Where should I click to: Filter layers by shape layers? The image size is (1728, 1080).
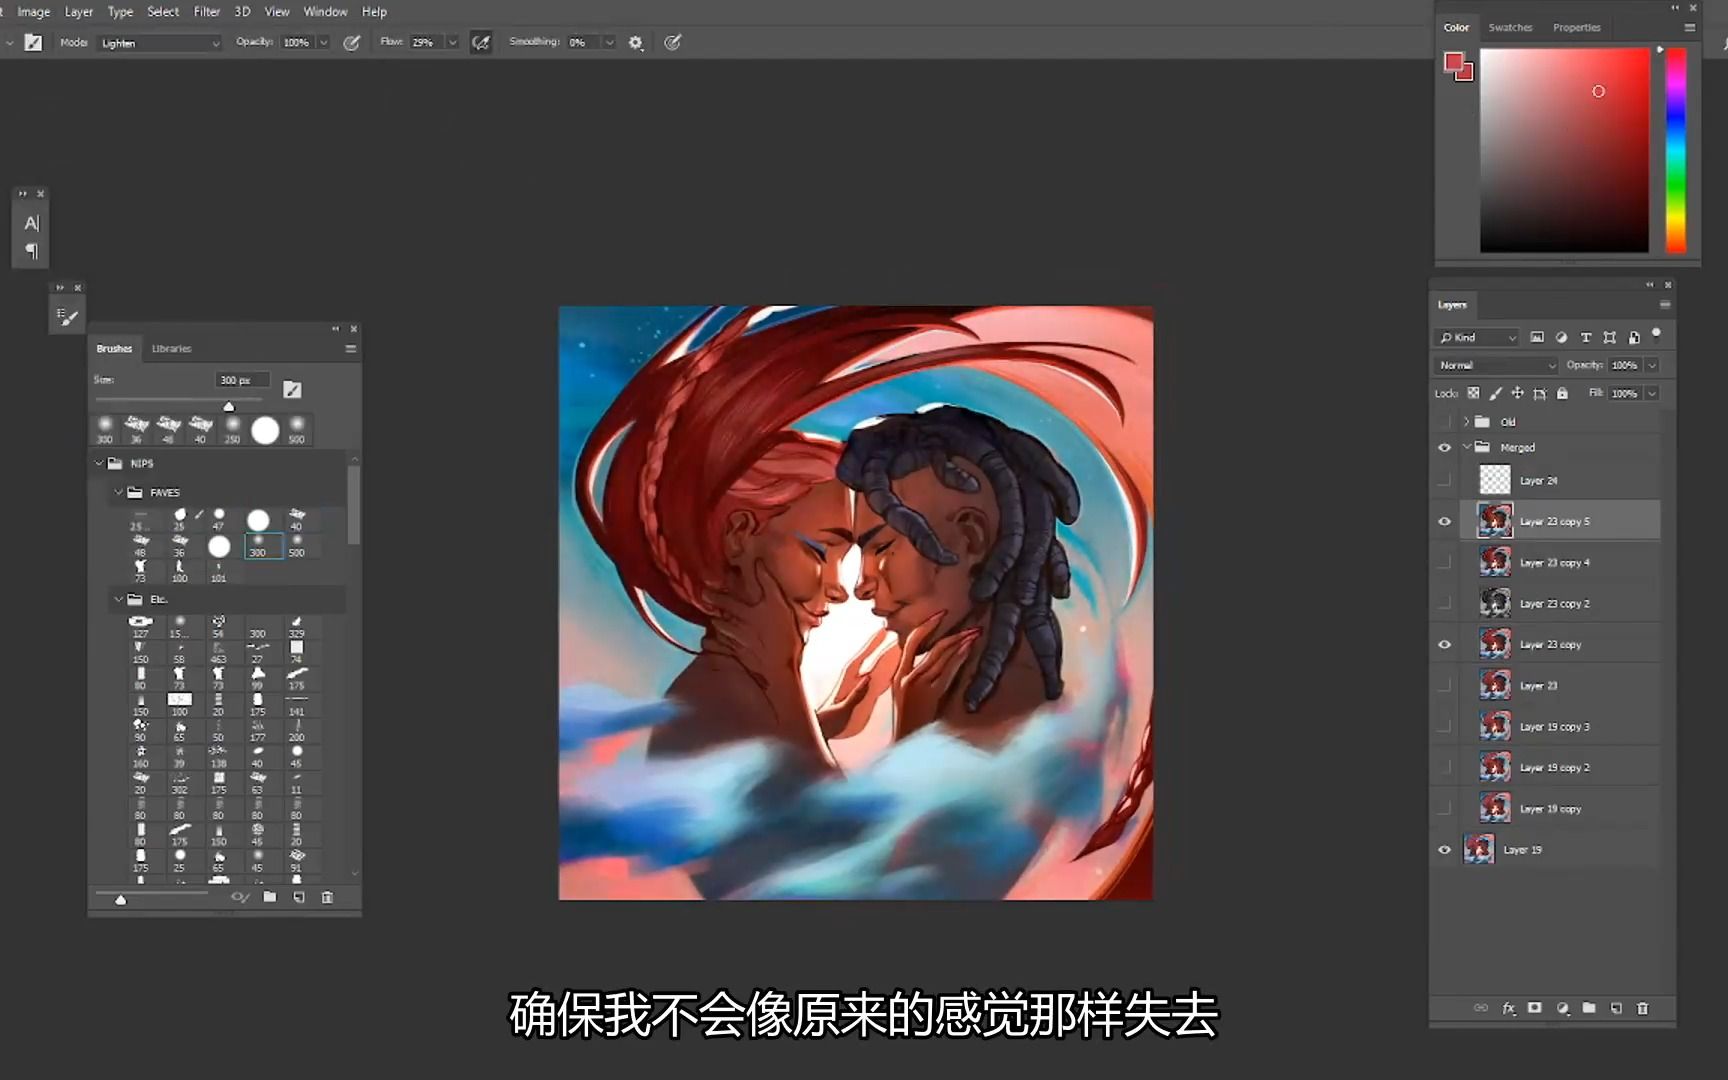click(1609, 337)
